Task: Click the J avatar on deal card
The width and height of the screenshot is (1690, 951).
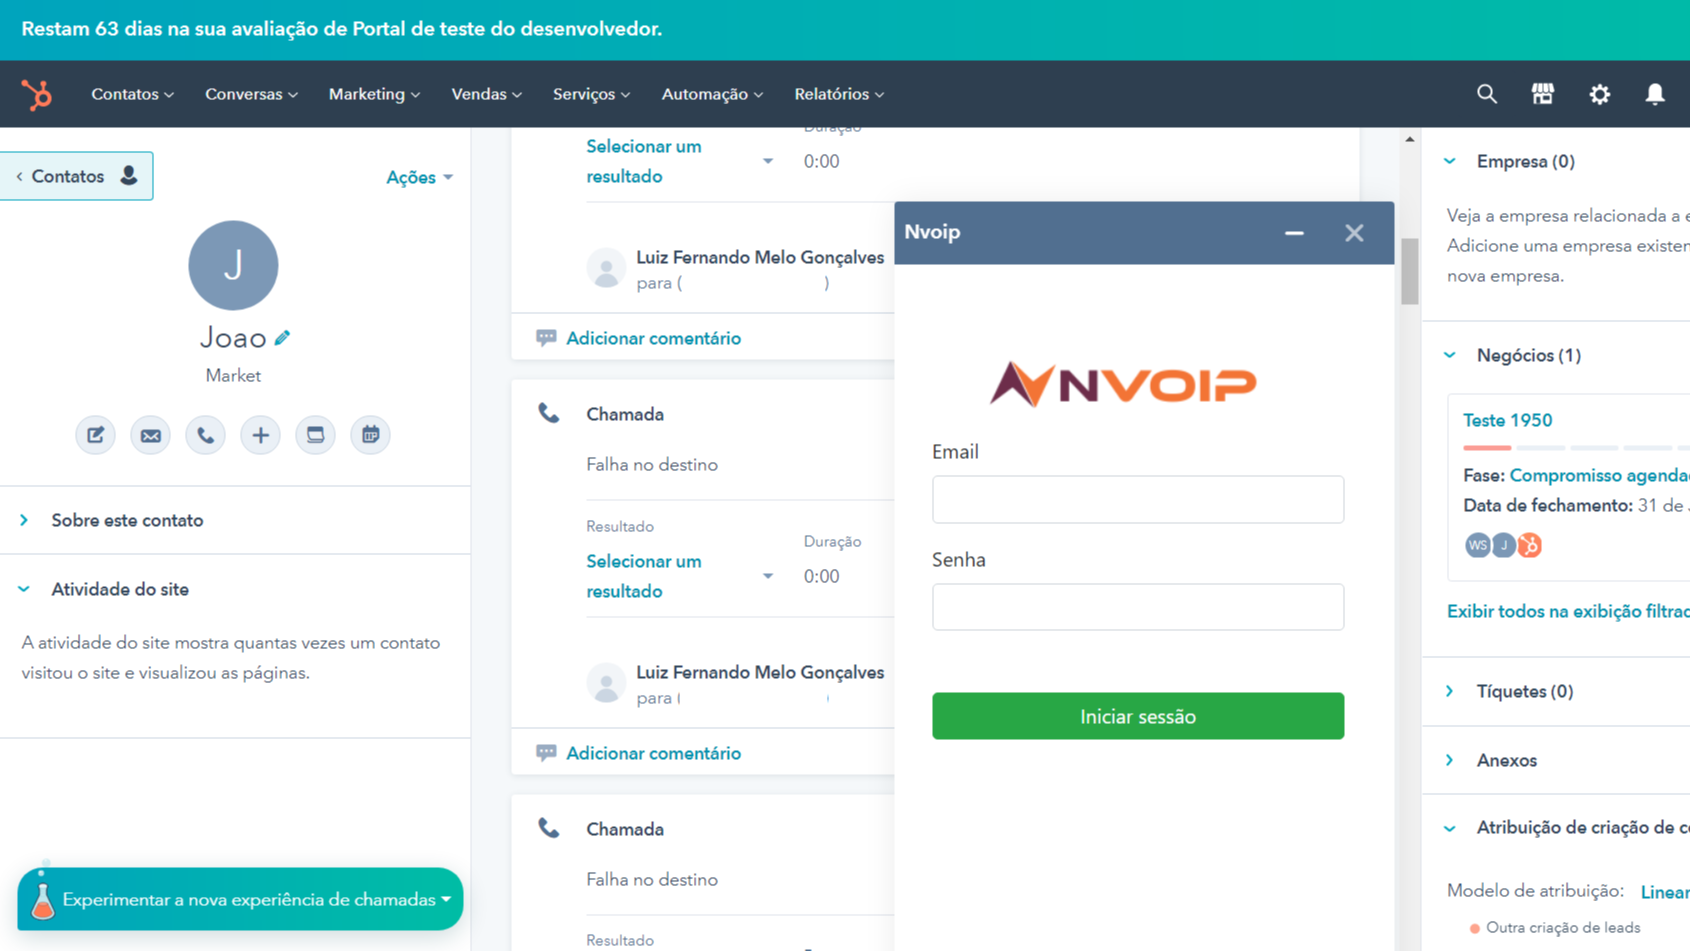Action: click(1503, 545)
